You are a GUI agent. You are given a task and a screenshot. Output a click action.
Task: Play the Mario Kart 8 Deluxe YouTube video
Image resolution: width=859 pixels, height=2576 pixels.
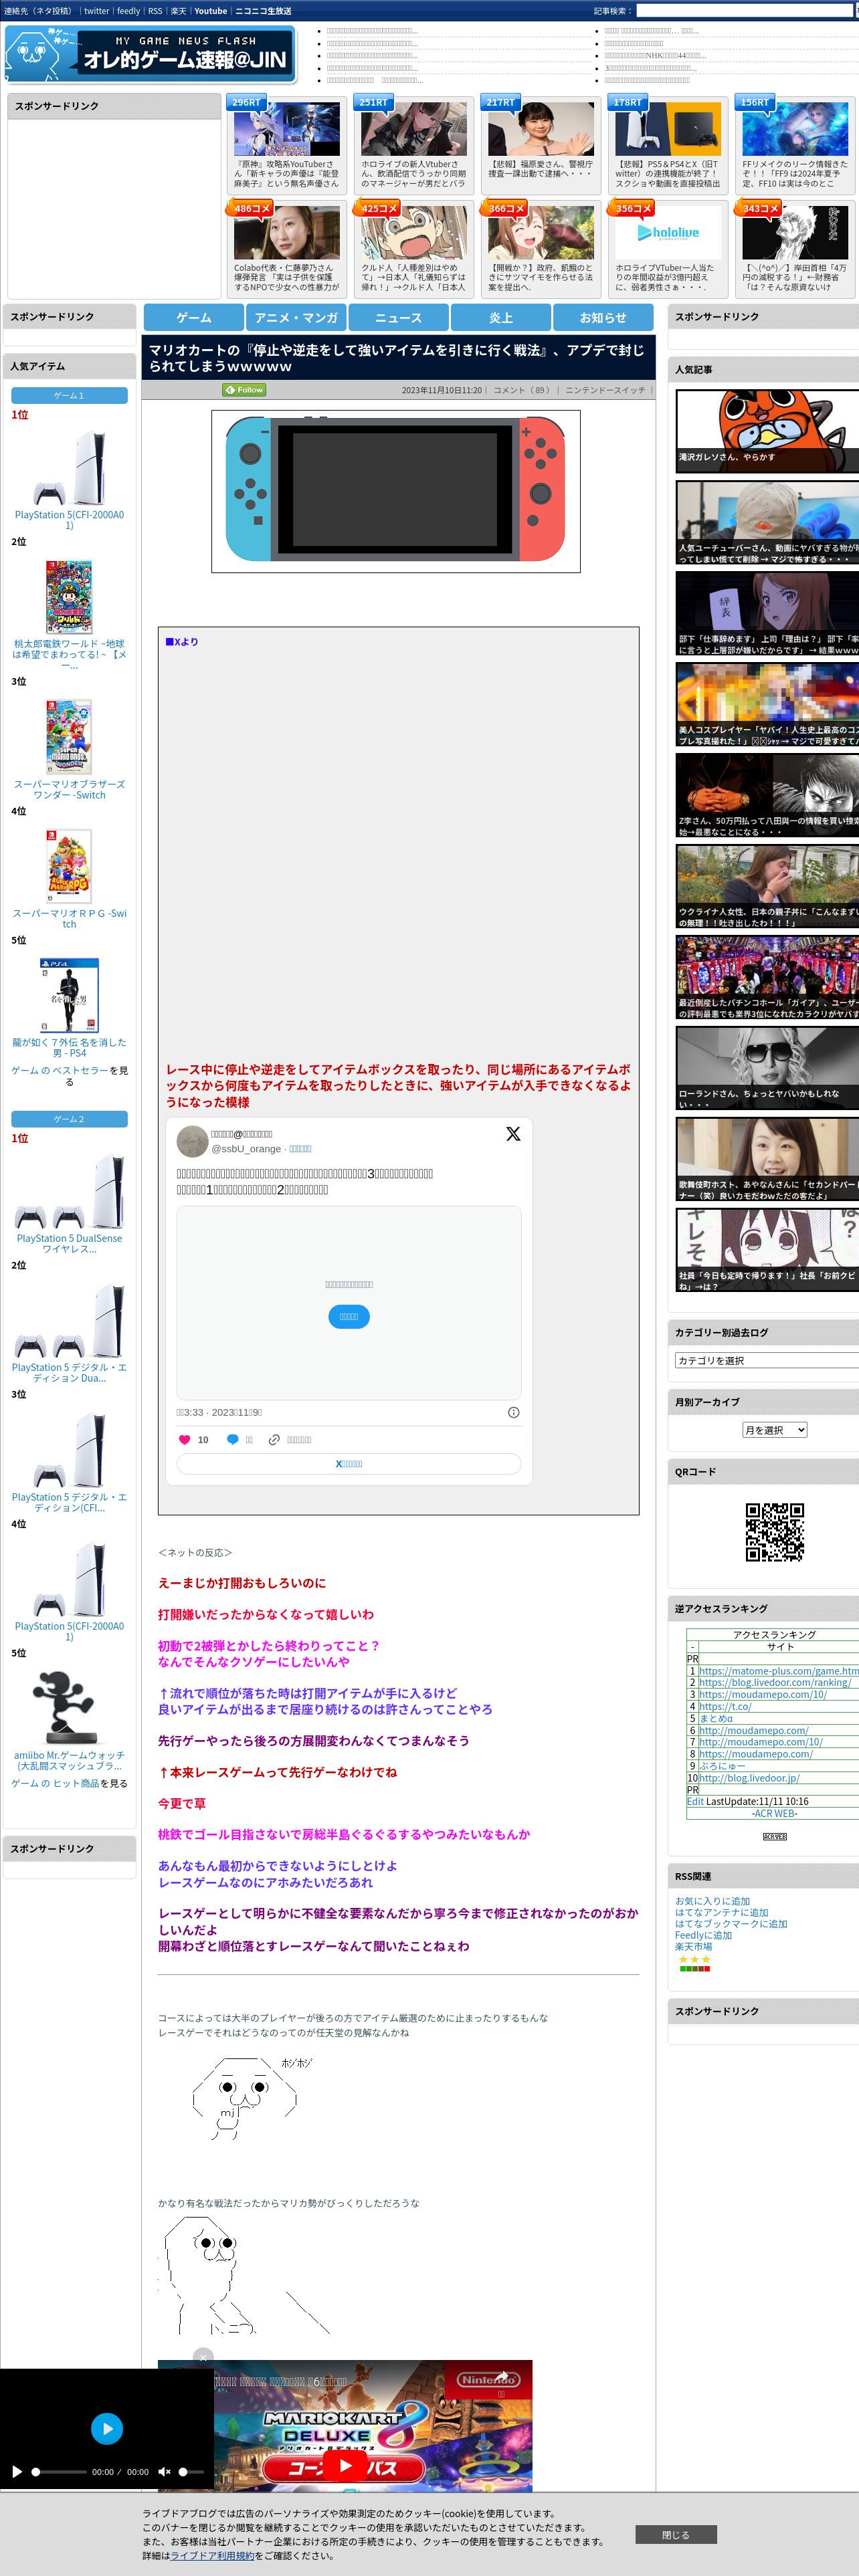[x=345, y=2465]
